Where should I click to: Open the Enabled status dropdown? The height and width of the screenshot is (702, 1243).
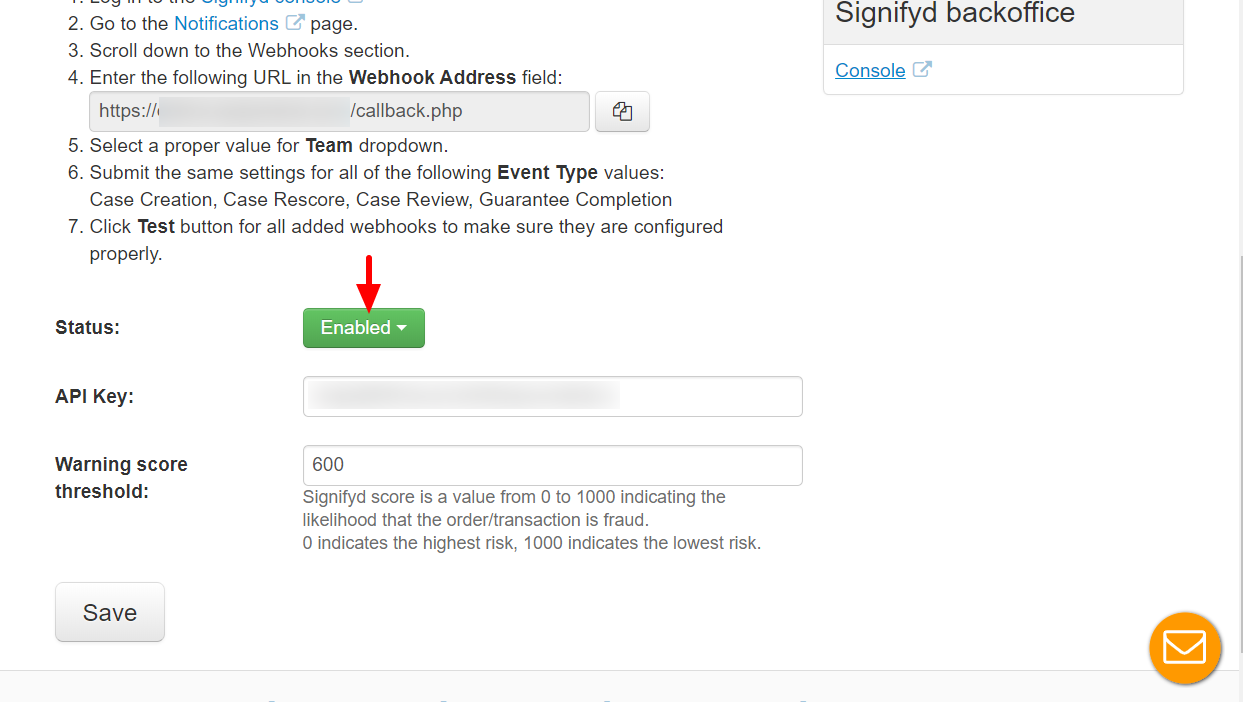[x=364, y=328]
